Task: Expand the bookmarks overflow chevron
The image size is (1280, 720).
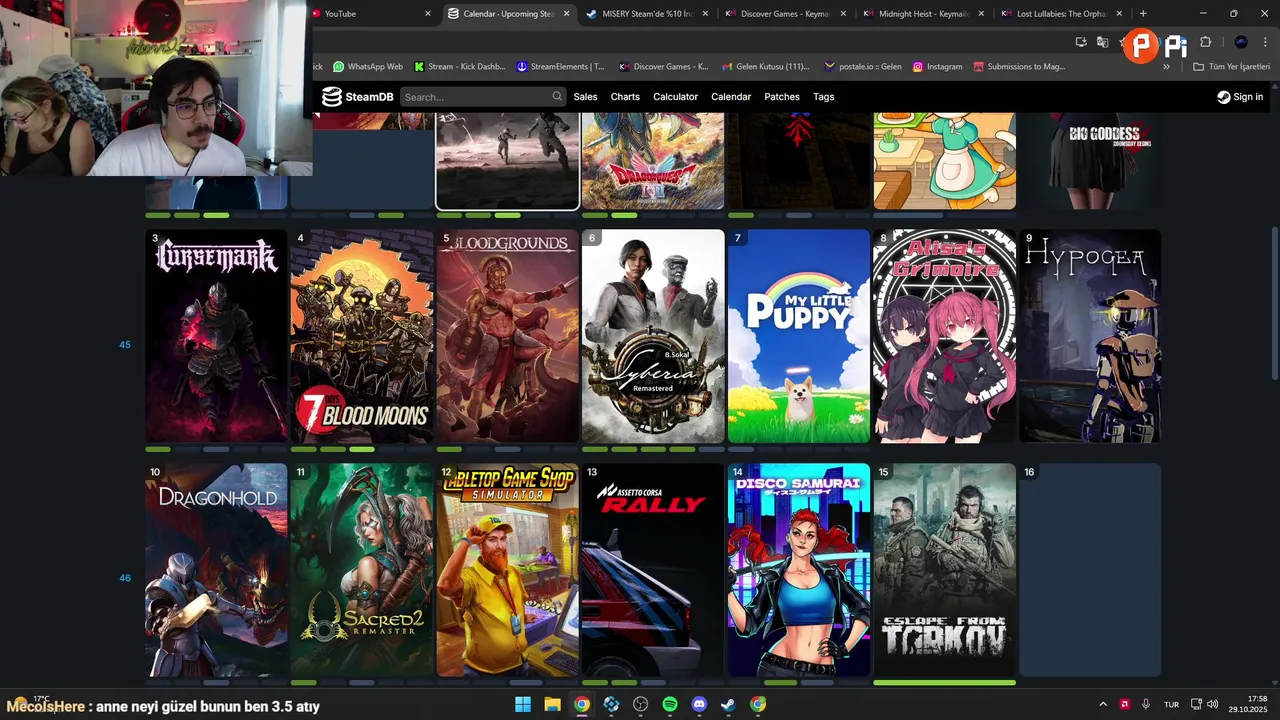Action: (1166, 67)
